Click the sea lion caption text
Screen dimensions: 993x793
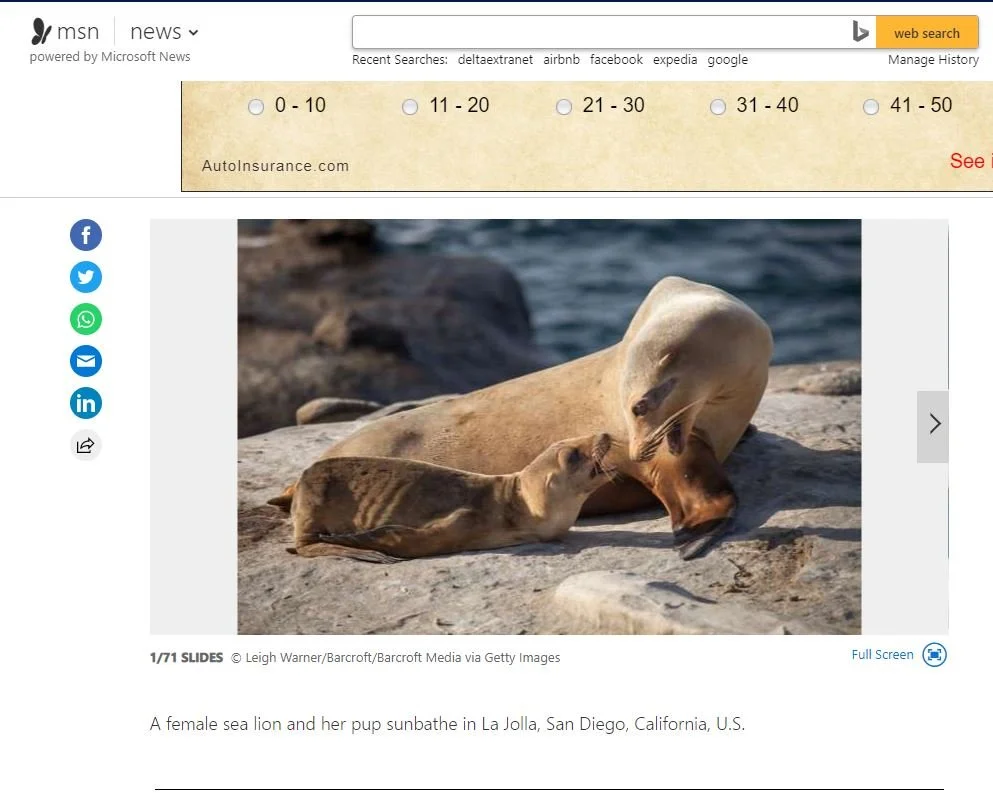click(447, 723)
